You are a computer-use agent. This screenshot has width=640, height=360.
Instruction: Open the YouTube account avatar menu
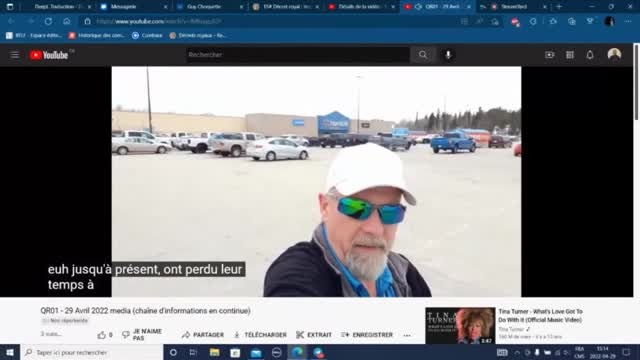614,55
